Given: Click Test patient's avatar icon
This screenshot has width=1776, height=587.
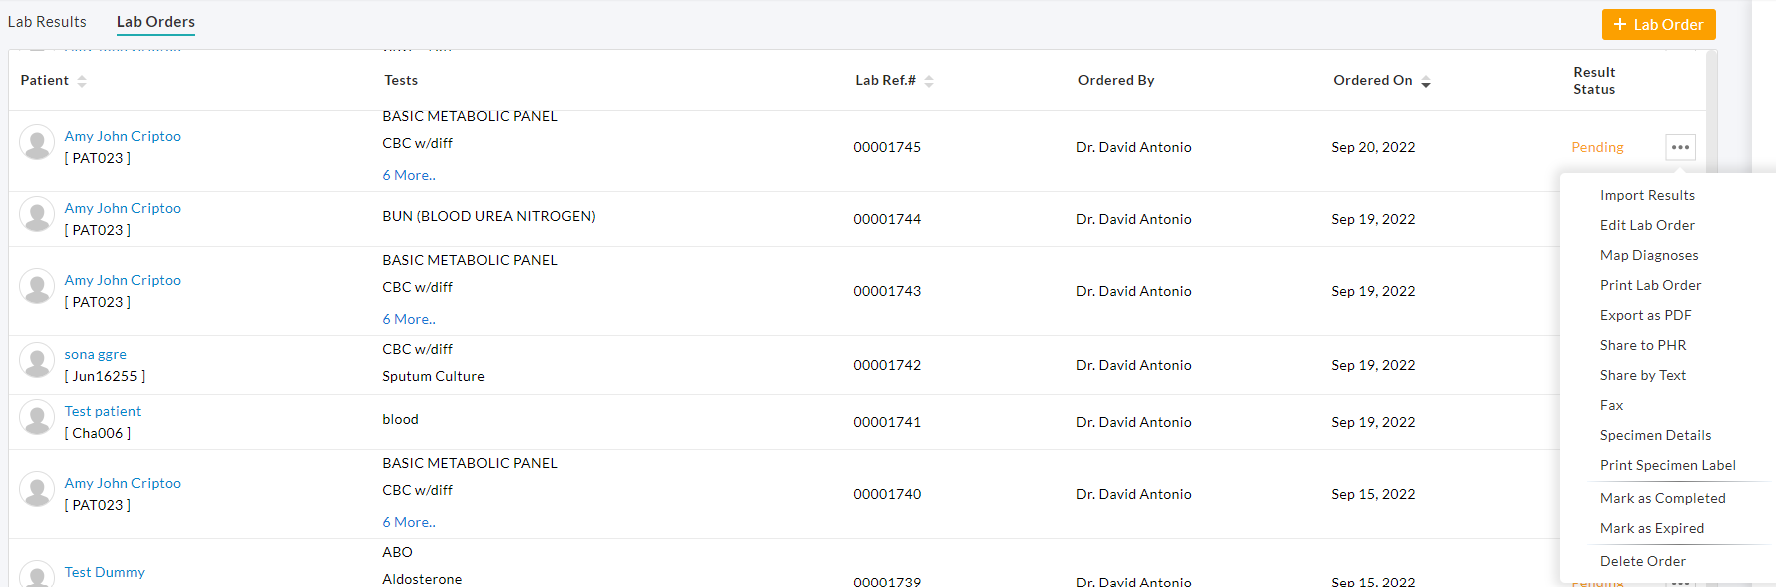Looking at the screenshot, I should 37,418.
